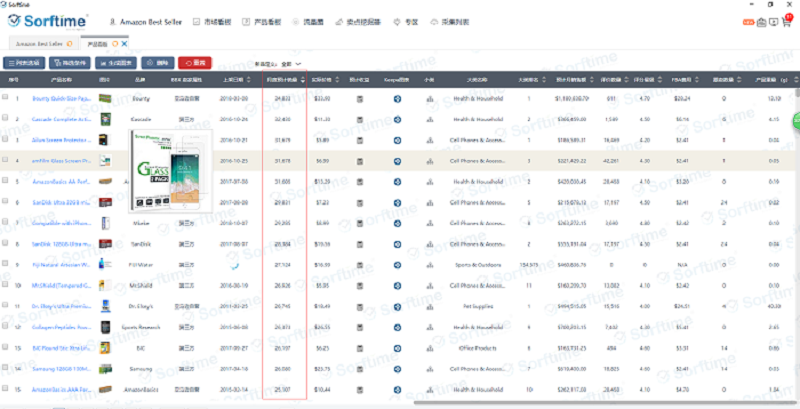Open profit calculator icon in Mr.Shield row
The height and width of the screenshot is (409, 800).
coord(360,286)
